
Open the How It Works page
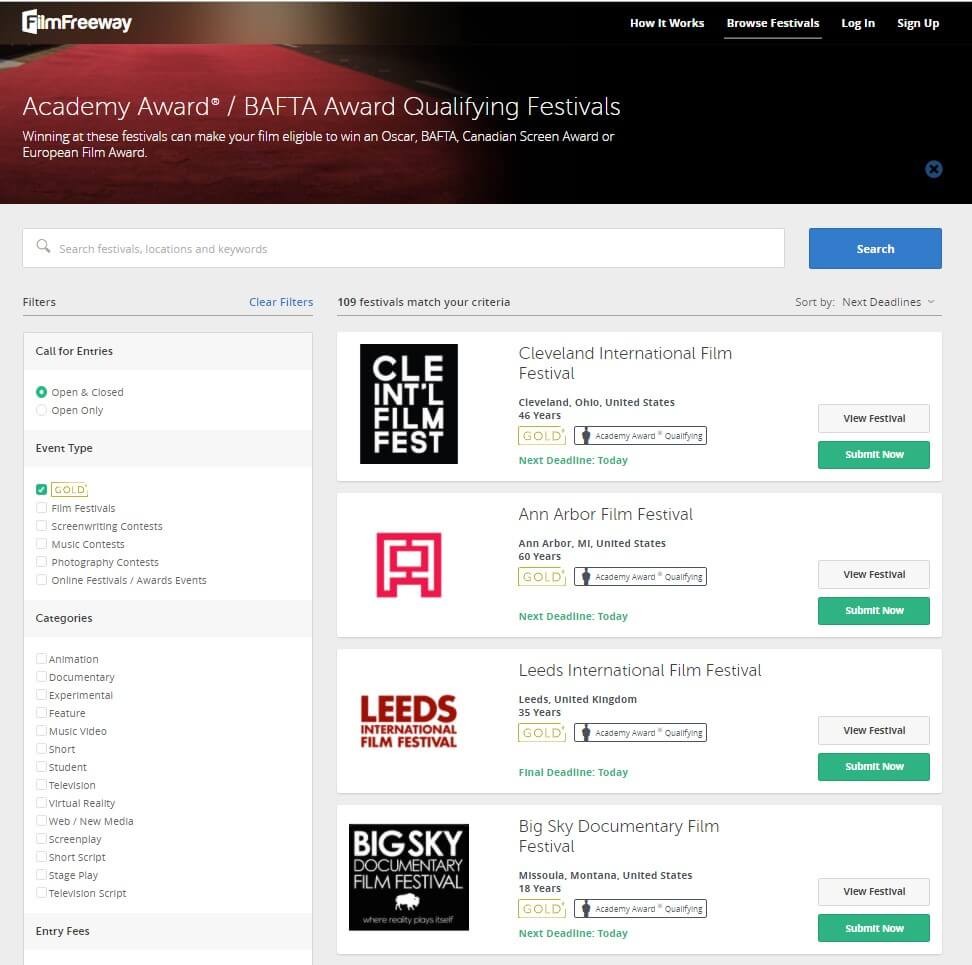[x=667, y=23]
